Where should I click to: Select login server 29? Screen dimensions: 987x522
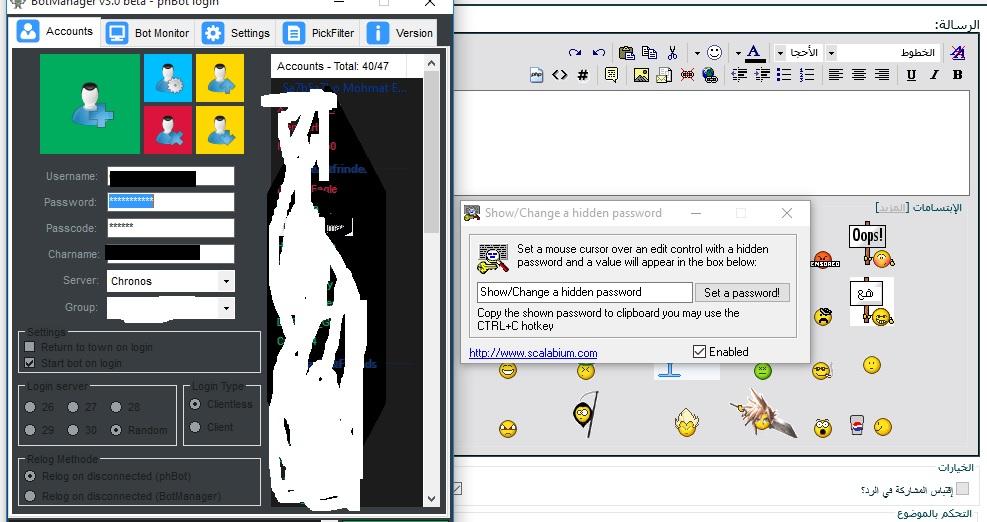tap(30, 430)
